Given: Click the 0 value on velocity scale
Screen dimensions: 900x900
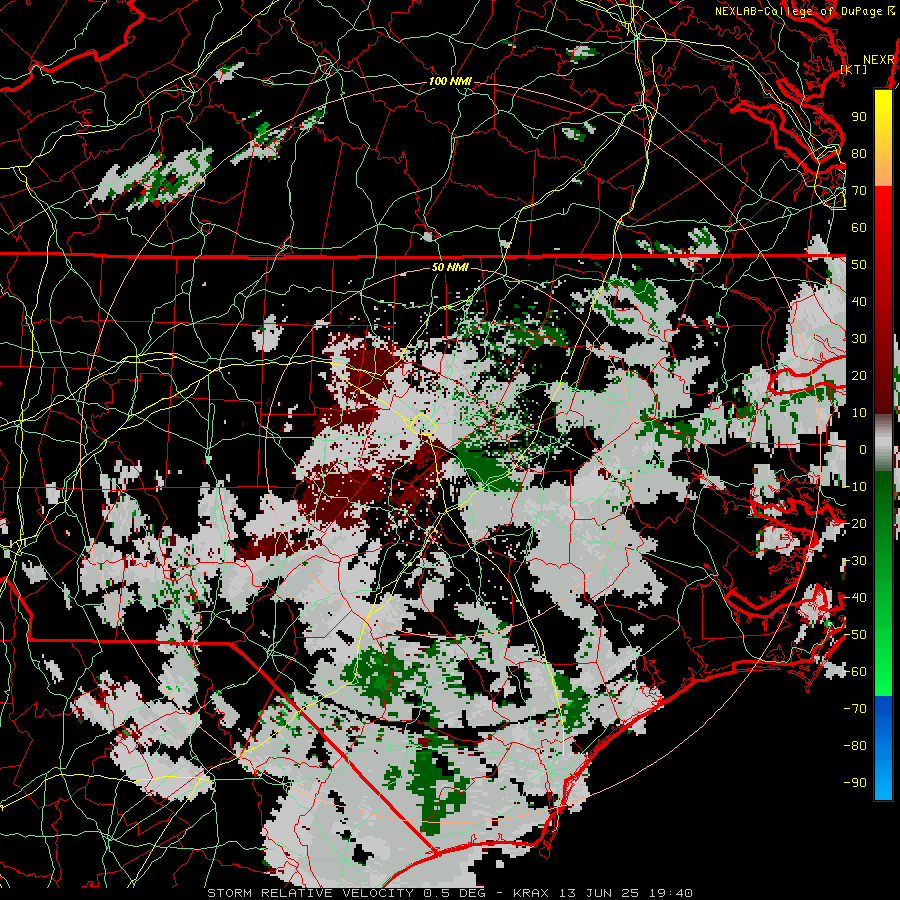Looking at the screenshot, I should tap(863, 450).
